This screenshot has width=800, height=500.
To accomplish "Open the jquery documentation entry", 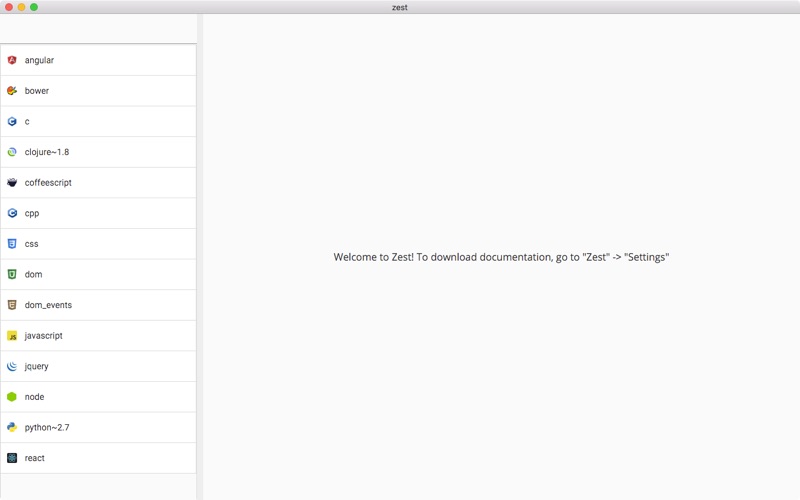I will [98, 366].
